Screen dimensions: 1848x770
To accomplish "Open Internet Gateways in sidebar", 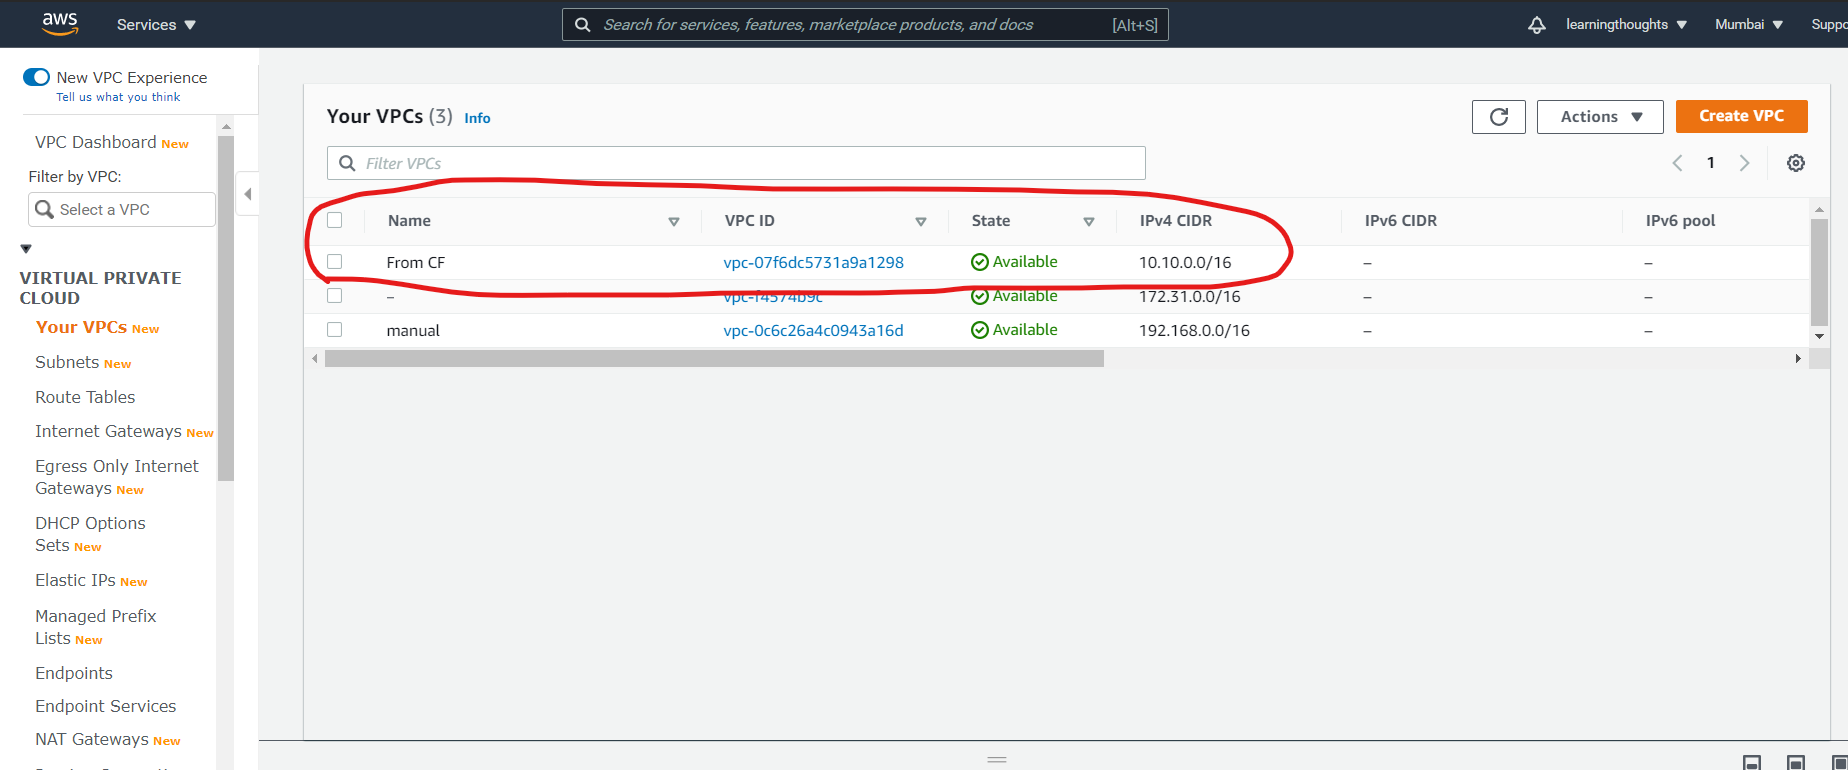I will tap(108, 431).
